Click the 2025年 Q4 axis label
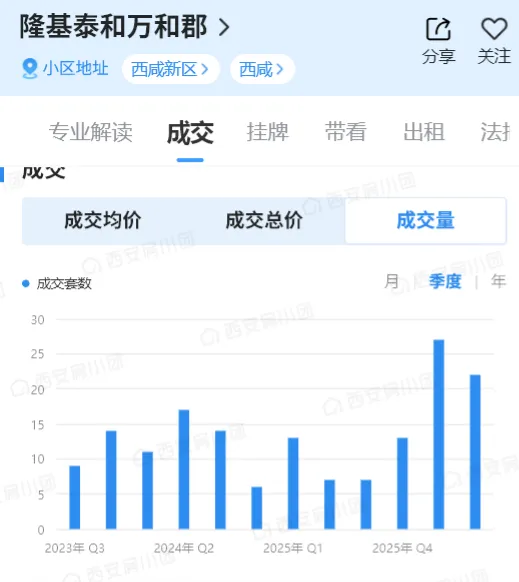The image size is (519, 582). (402, 548)
